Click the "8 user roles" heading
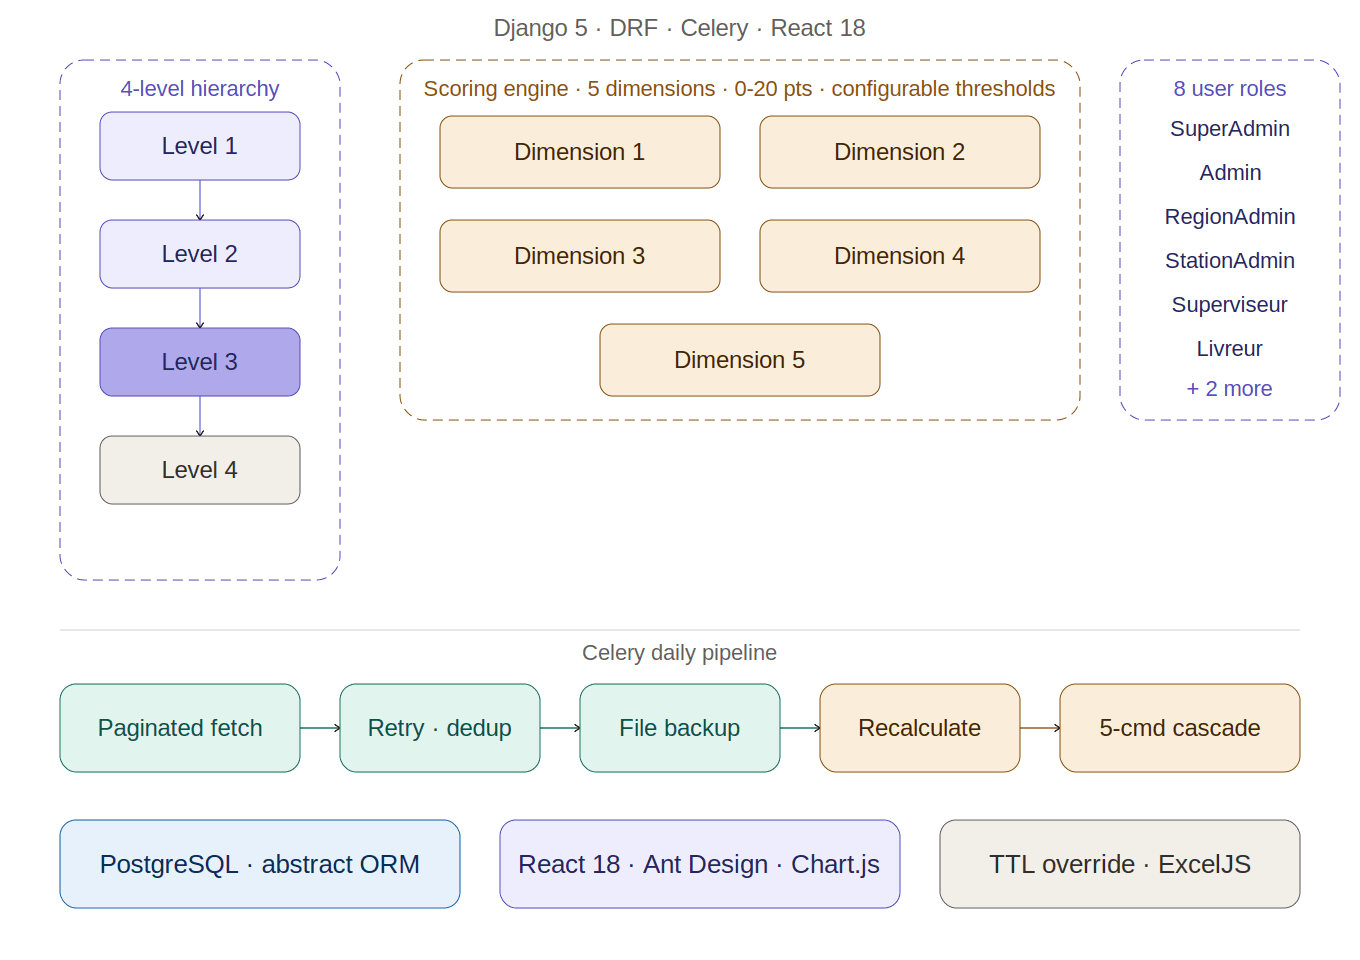 [x=1230, y=89]
